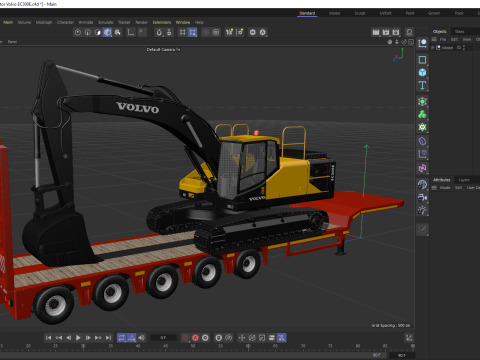Switch to the Takes tab
The height and width of the screenshot is (360, 480).
[459, 31]
